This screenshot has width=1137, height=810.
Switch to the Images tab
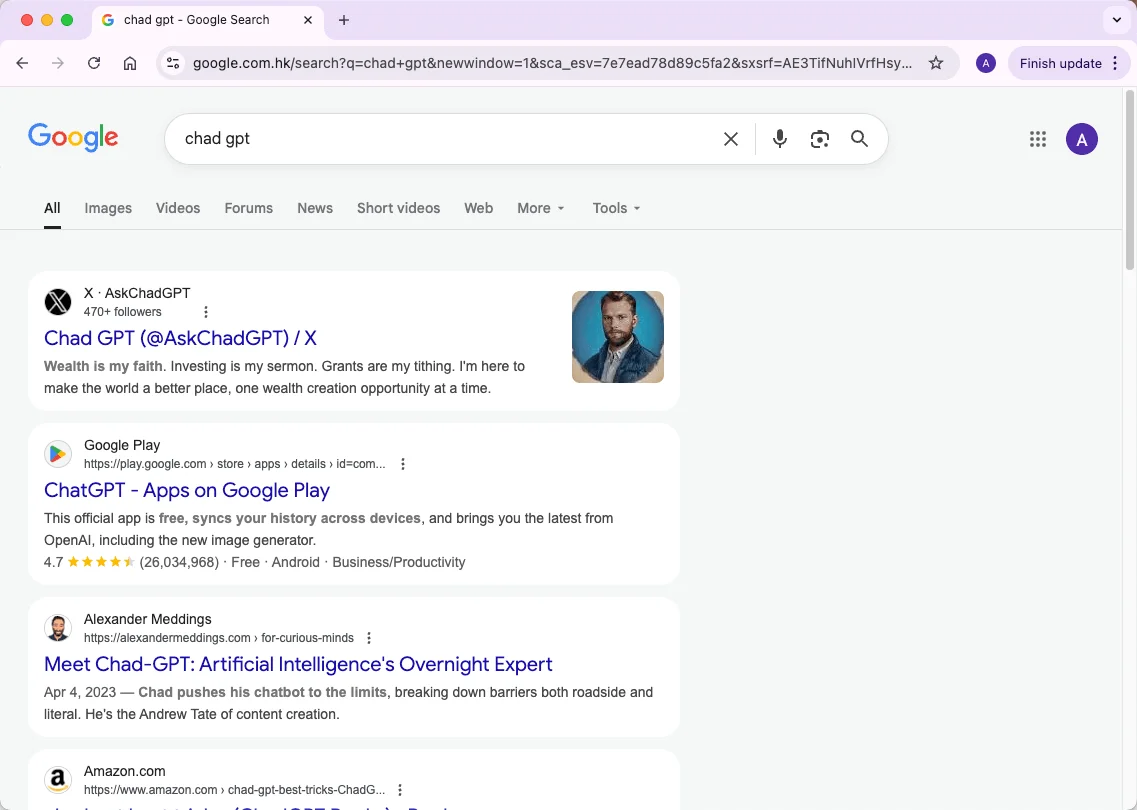click(x=108, y=208)
